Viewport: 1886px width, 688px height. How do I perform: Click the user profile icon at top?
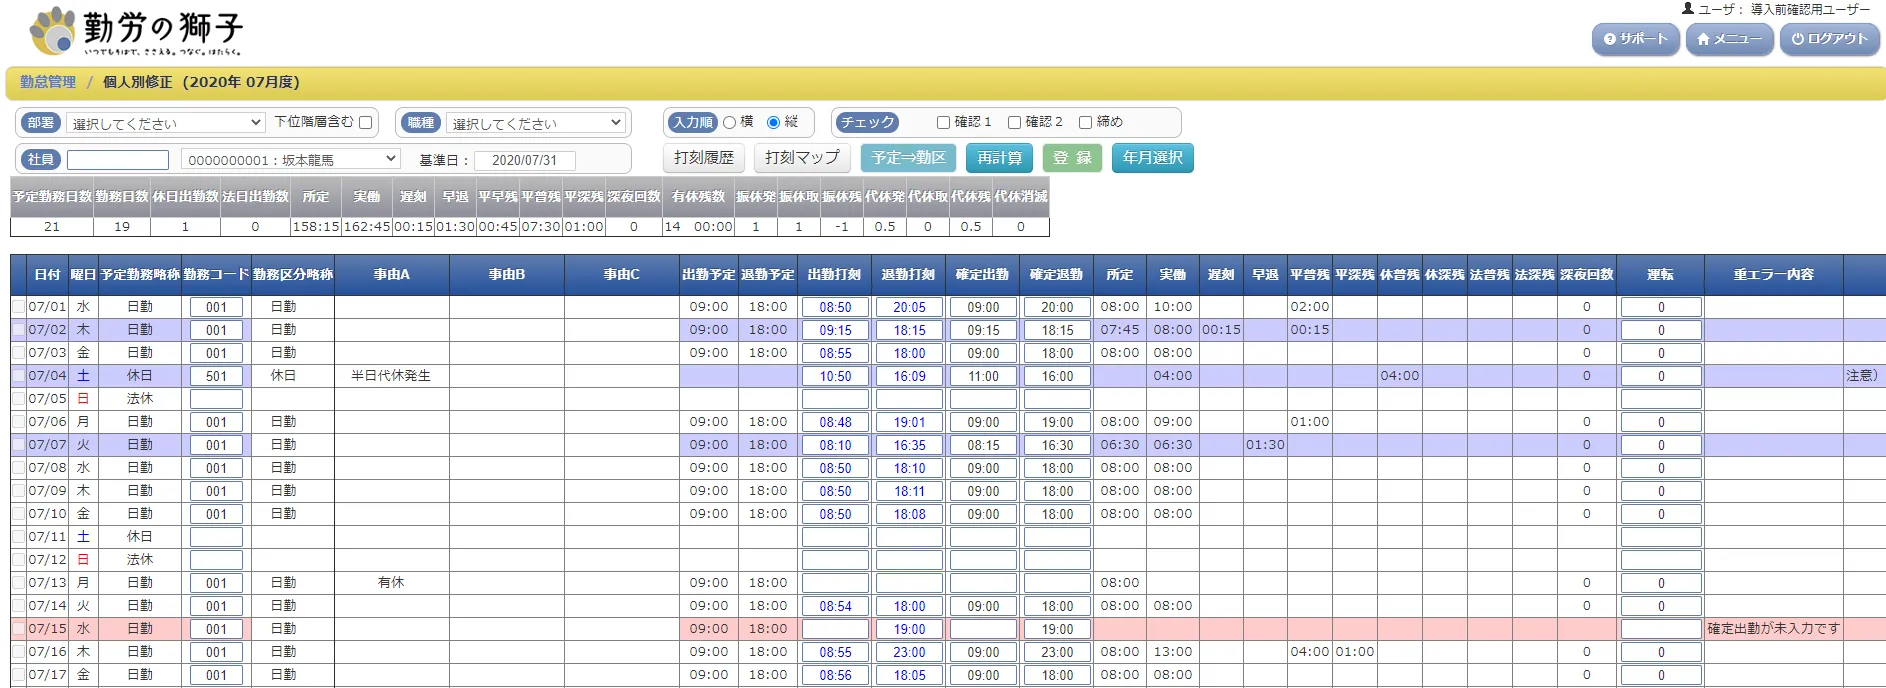pos(1688,9)
